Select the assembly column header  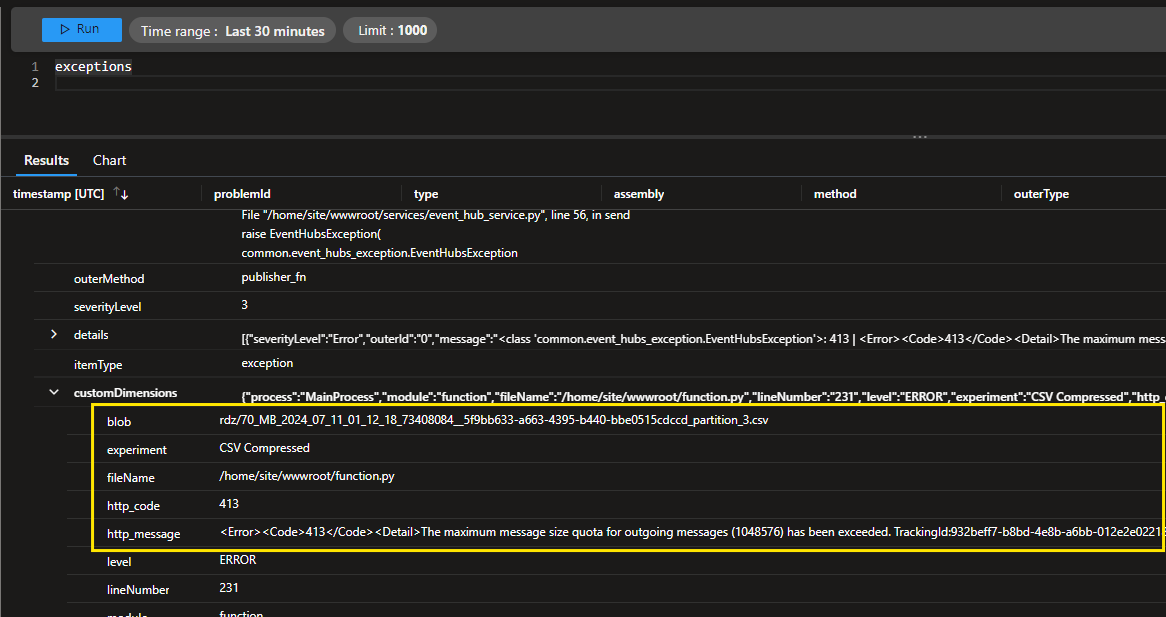639,194
